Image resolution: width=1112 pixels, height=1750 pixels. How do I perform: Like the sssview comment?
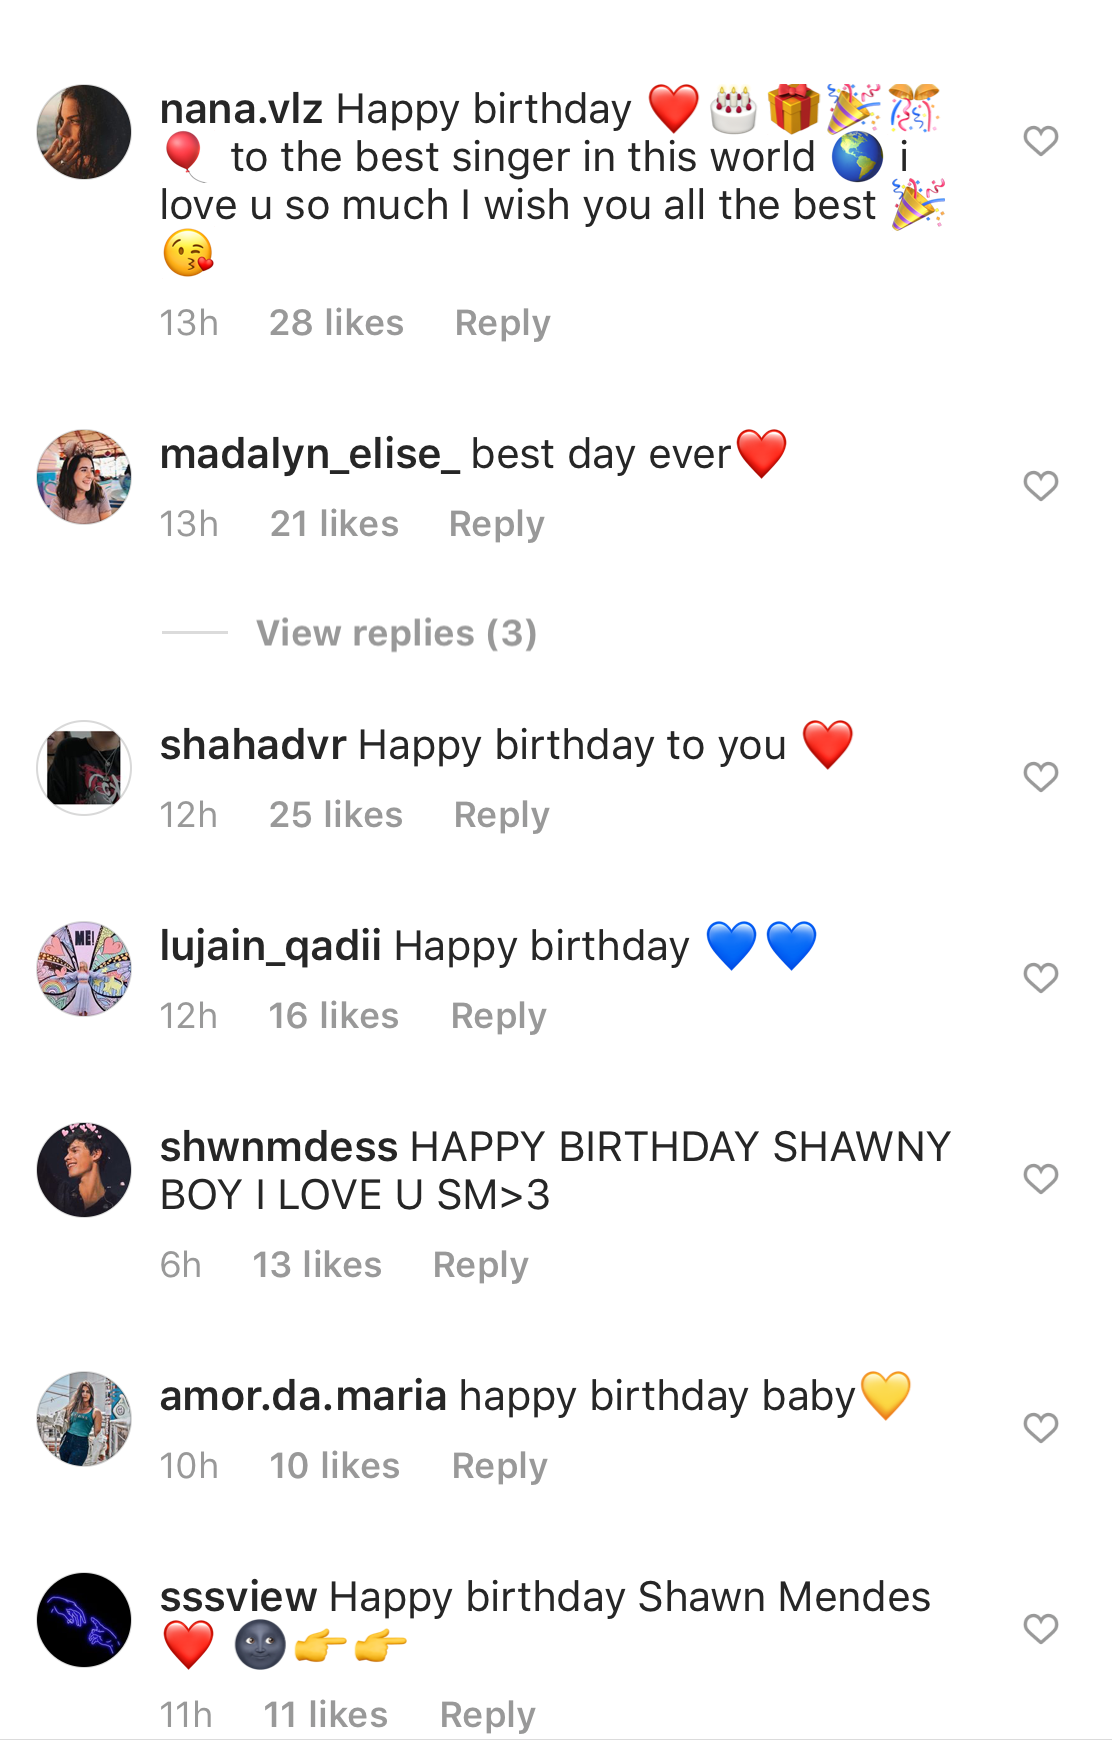[x=1040, y=1629]
